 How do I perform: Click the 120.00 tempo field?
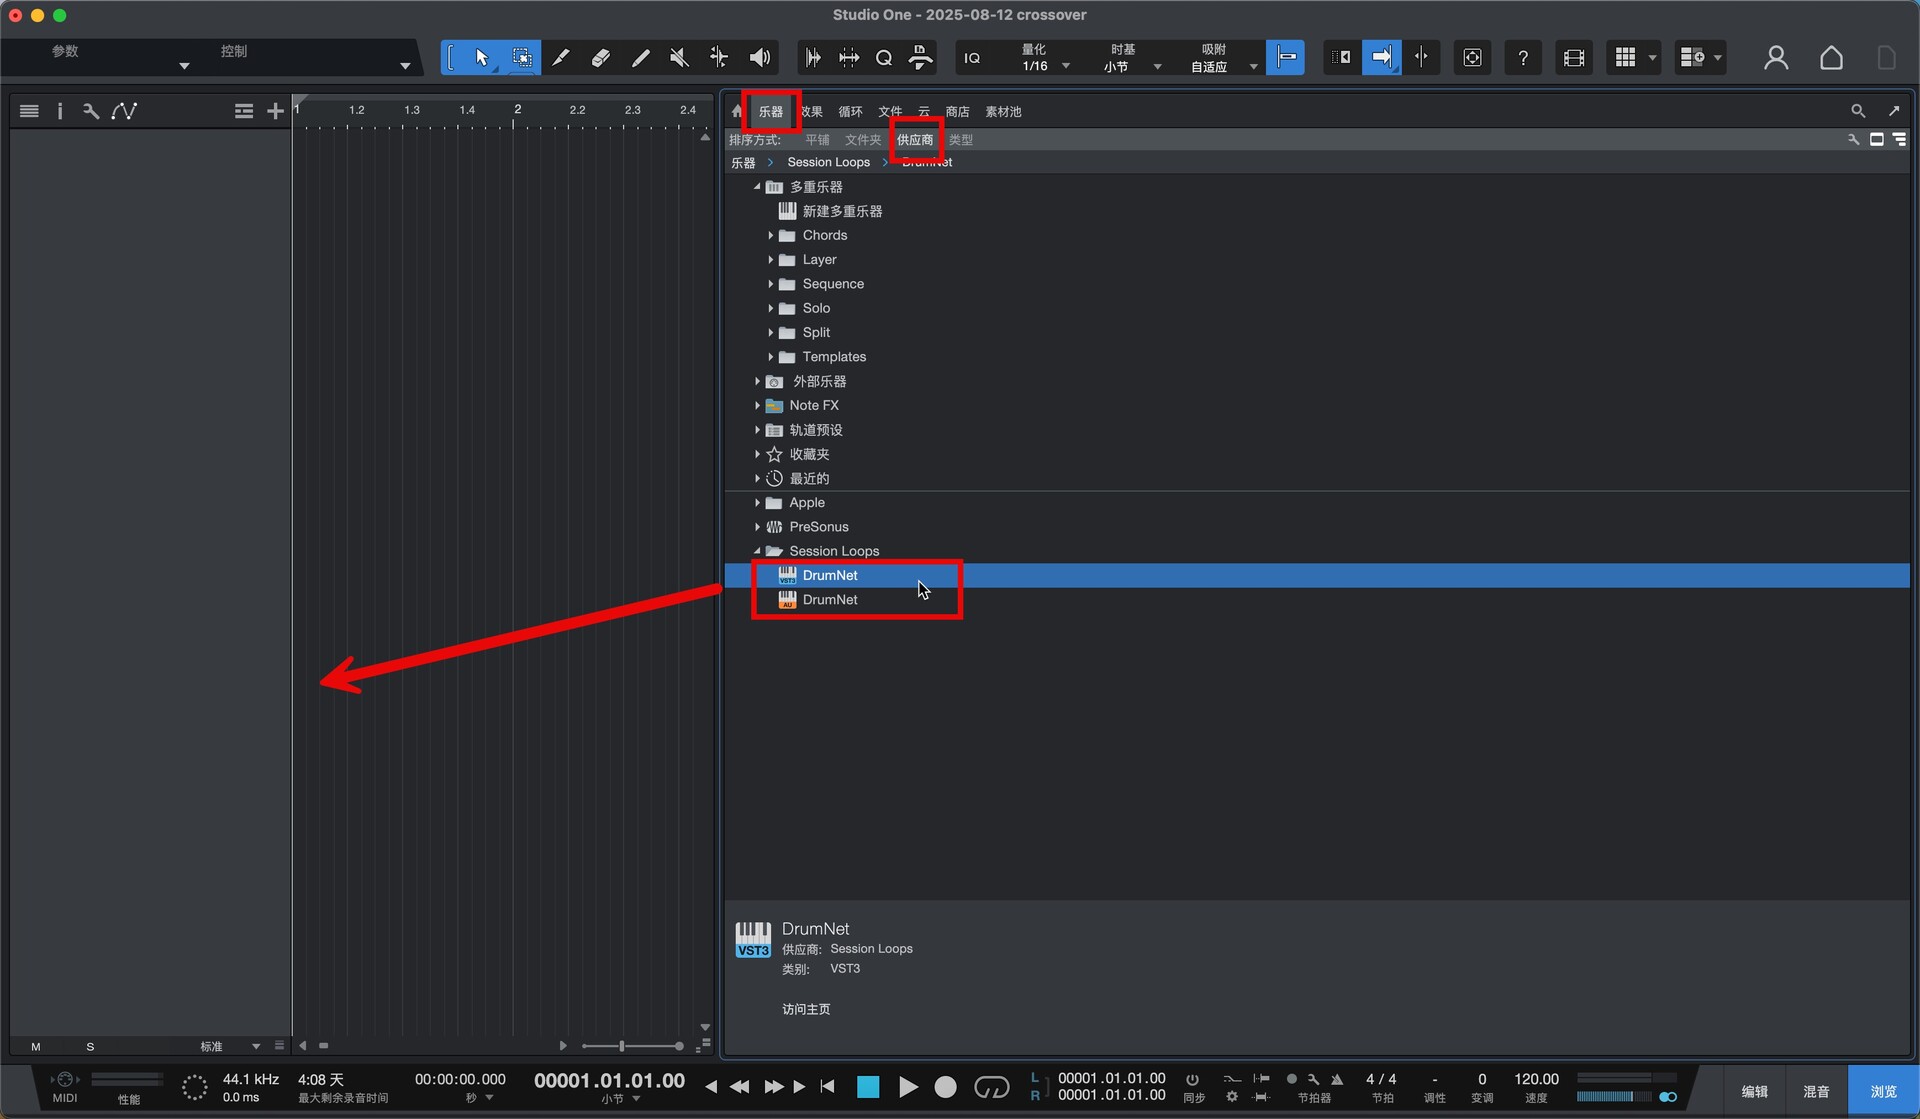click(1536, 1079)
